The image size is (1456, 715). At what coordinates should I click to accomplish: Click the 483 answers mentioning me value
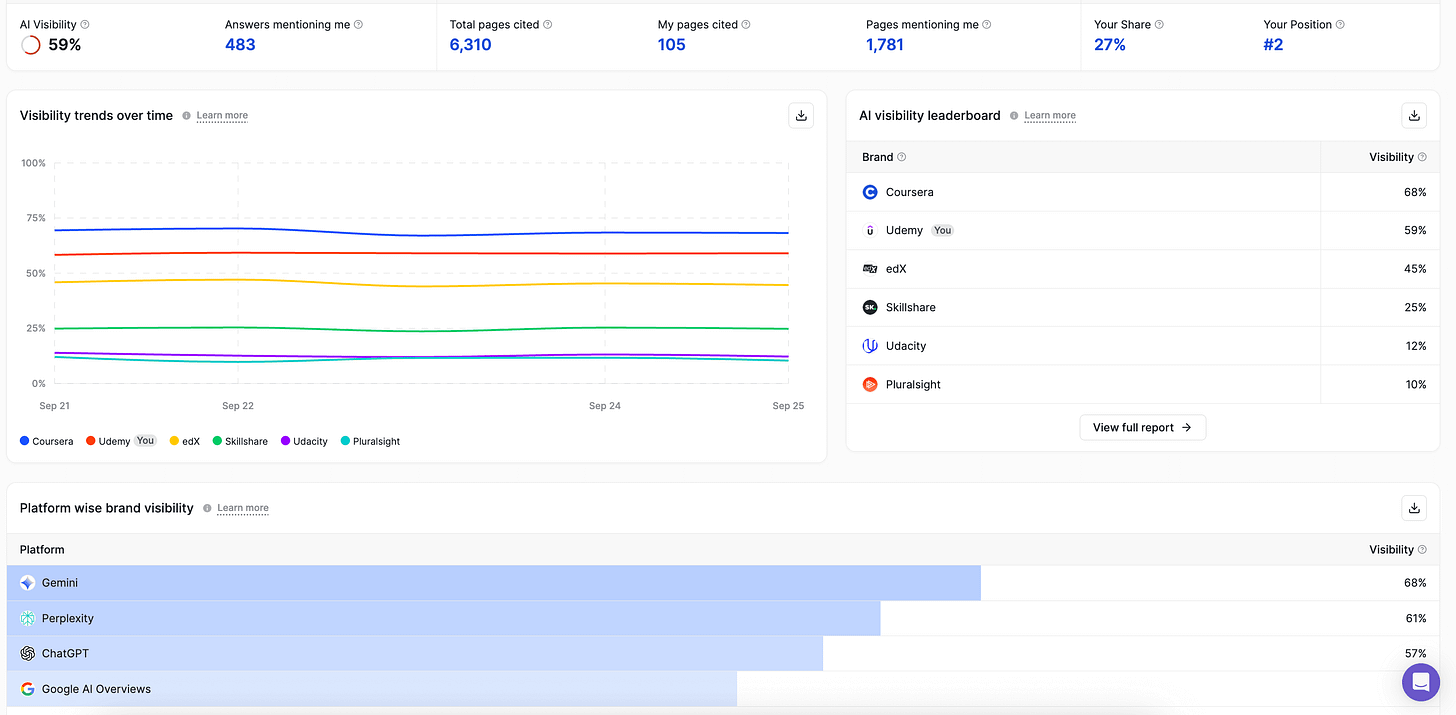click(x=240, y=44)
